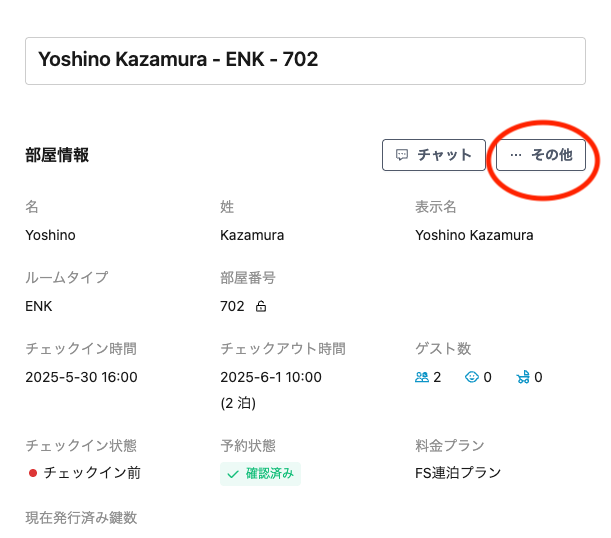The height and width of the screenshot is (538, 611).
Task: Click the room number 702 value
Action: [x=232, y=306]
